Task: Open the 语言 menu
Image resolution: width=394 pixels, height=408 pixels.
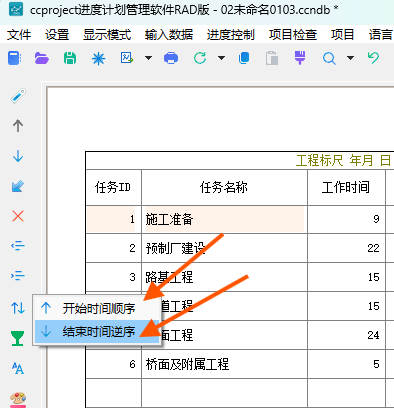Action: [x=381, y=35]
